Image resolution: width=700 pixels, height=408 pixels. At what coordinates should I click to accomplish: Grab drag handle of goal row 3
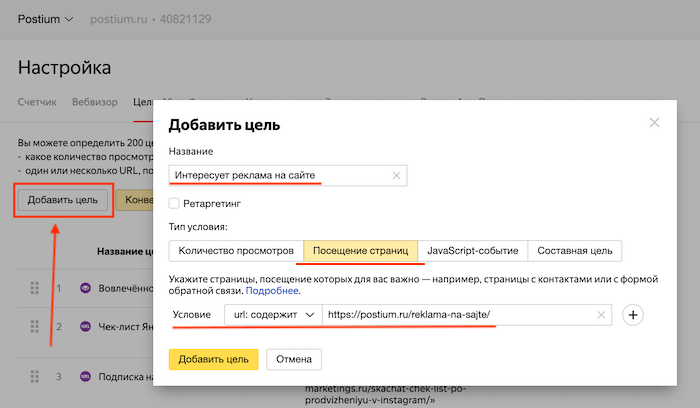(x=33, y=377)
